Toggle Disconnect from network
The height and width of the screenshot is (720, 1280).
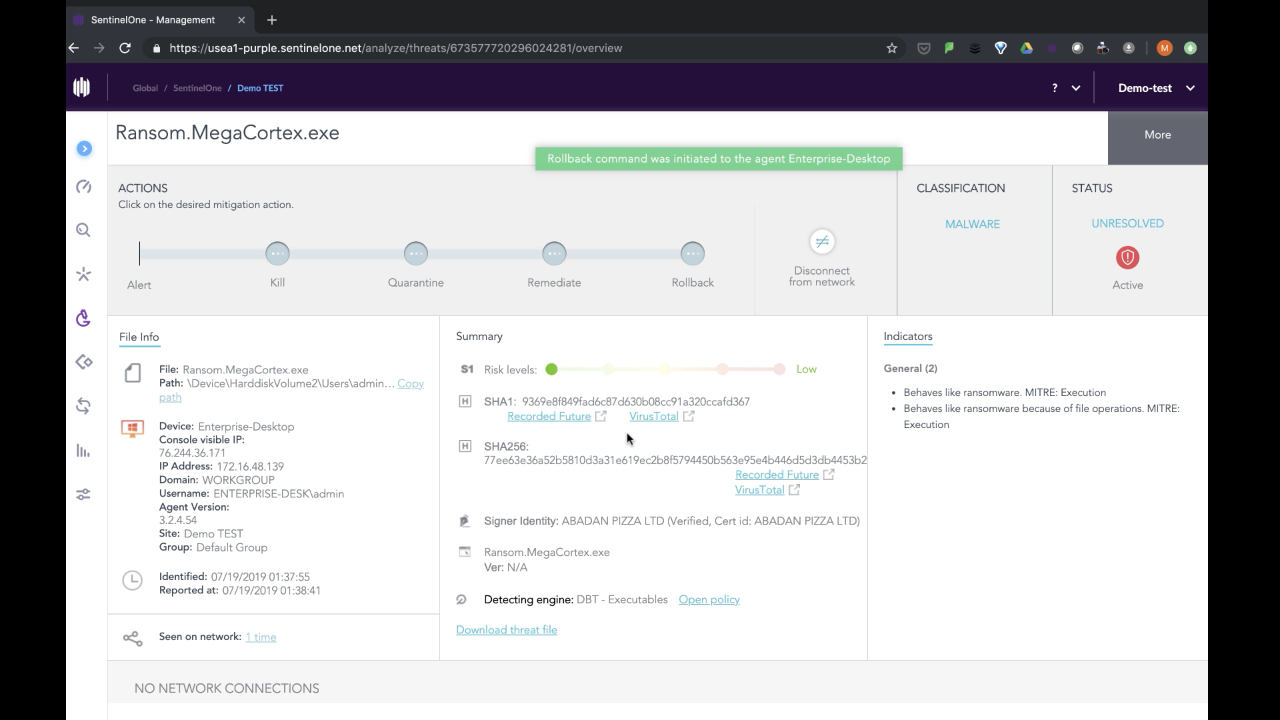821,242
